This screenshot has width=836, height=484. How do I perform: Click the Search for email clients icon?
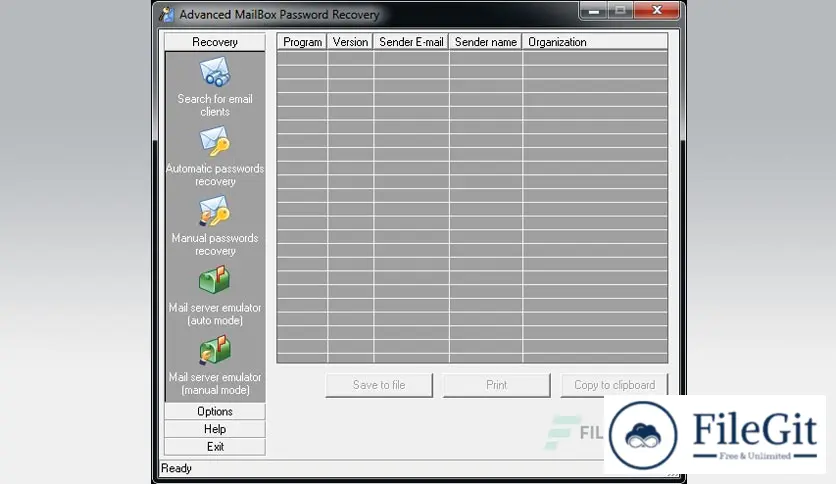215,72
